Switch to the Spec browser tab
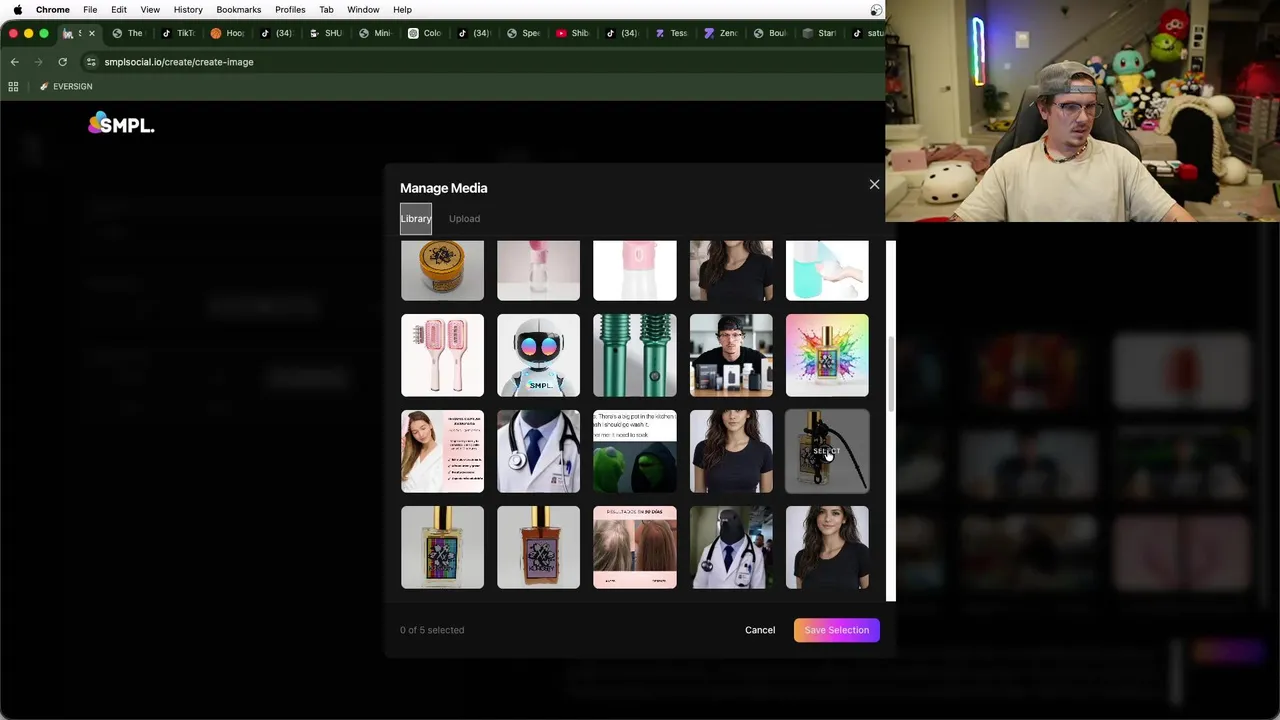This screenshot has width=1280, height=720. (x=524, y=33)
